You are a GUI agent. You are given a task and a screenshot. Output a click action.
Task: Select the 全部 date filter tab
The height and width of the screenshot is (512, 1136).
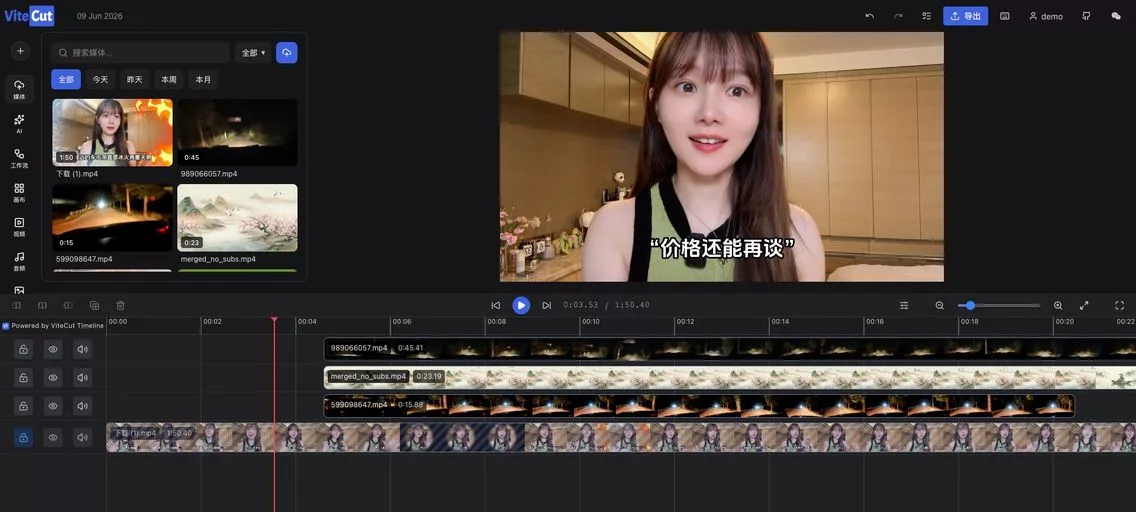(66, 80)
